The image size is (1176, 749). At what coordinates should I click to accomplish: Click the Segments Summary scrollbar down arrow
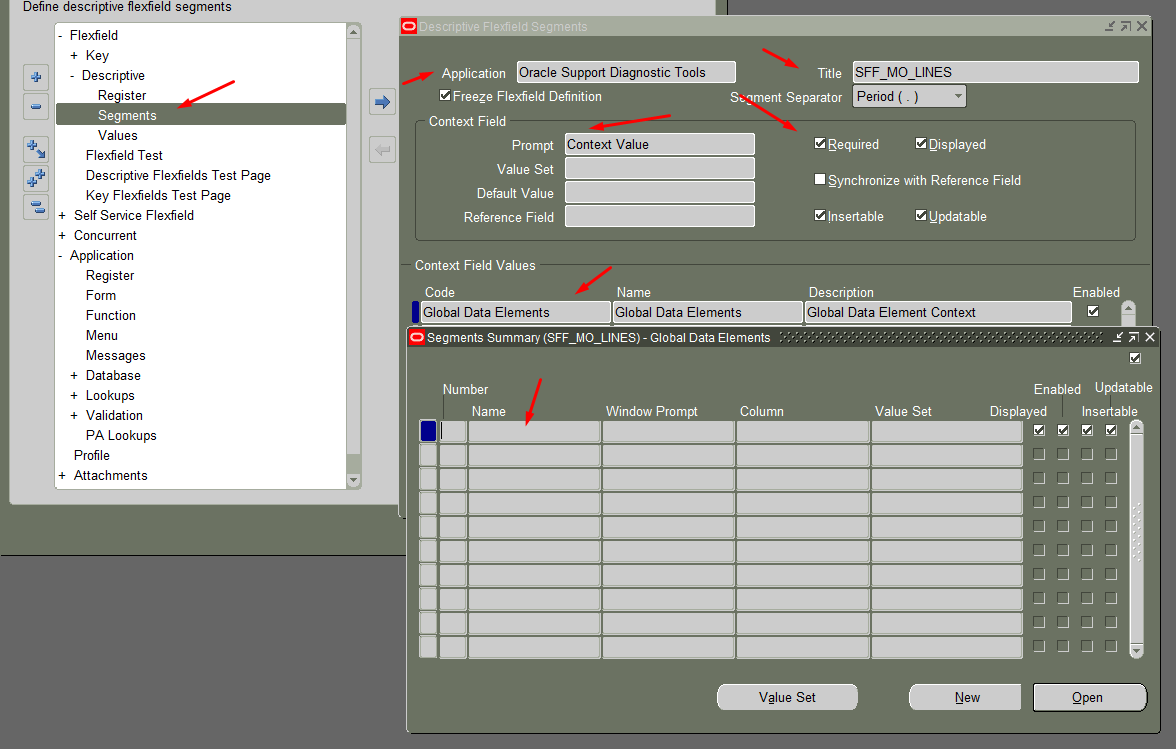click(x=1136, y=651)
